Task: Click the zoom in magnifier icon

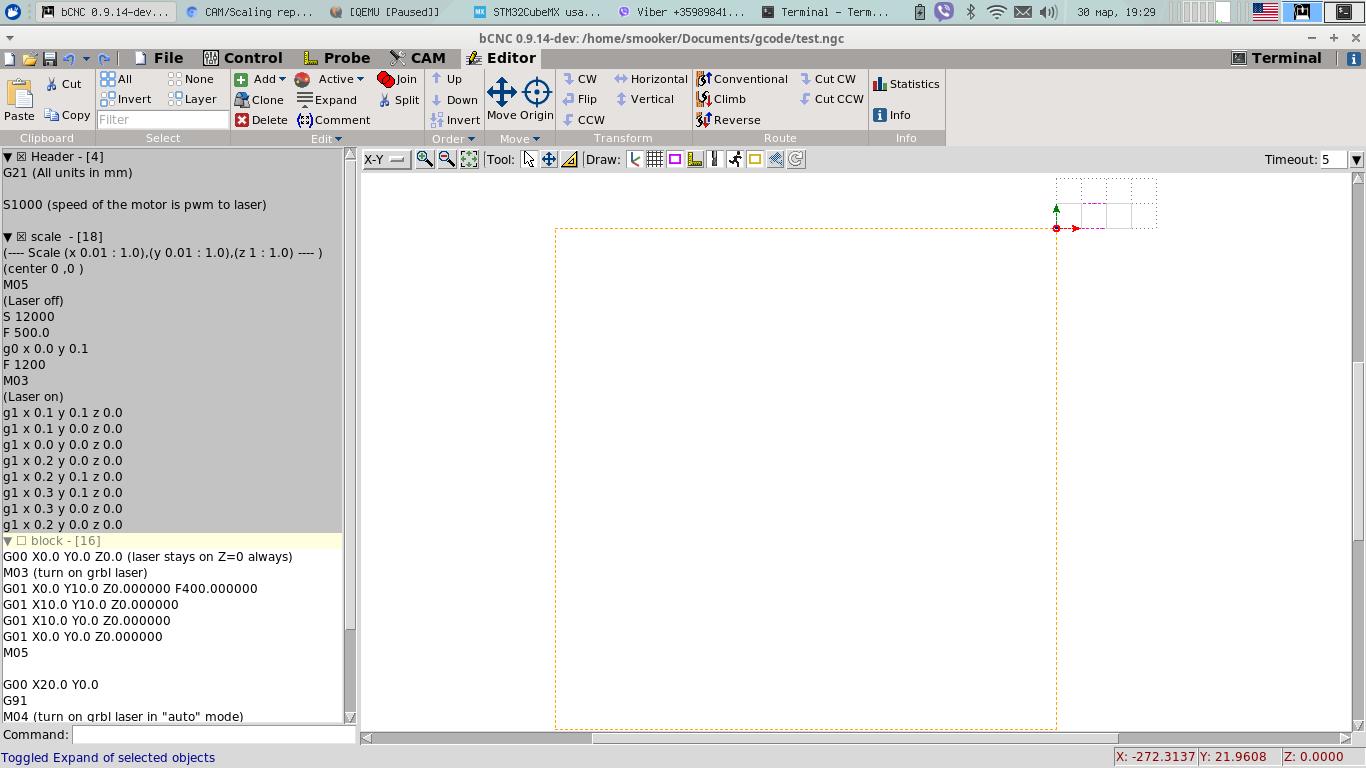Action: (x=425, y=159)
